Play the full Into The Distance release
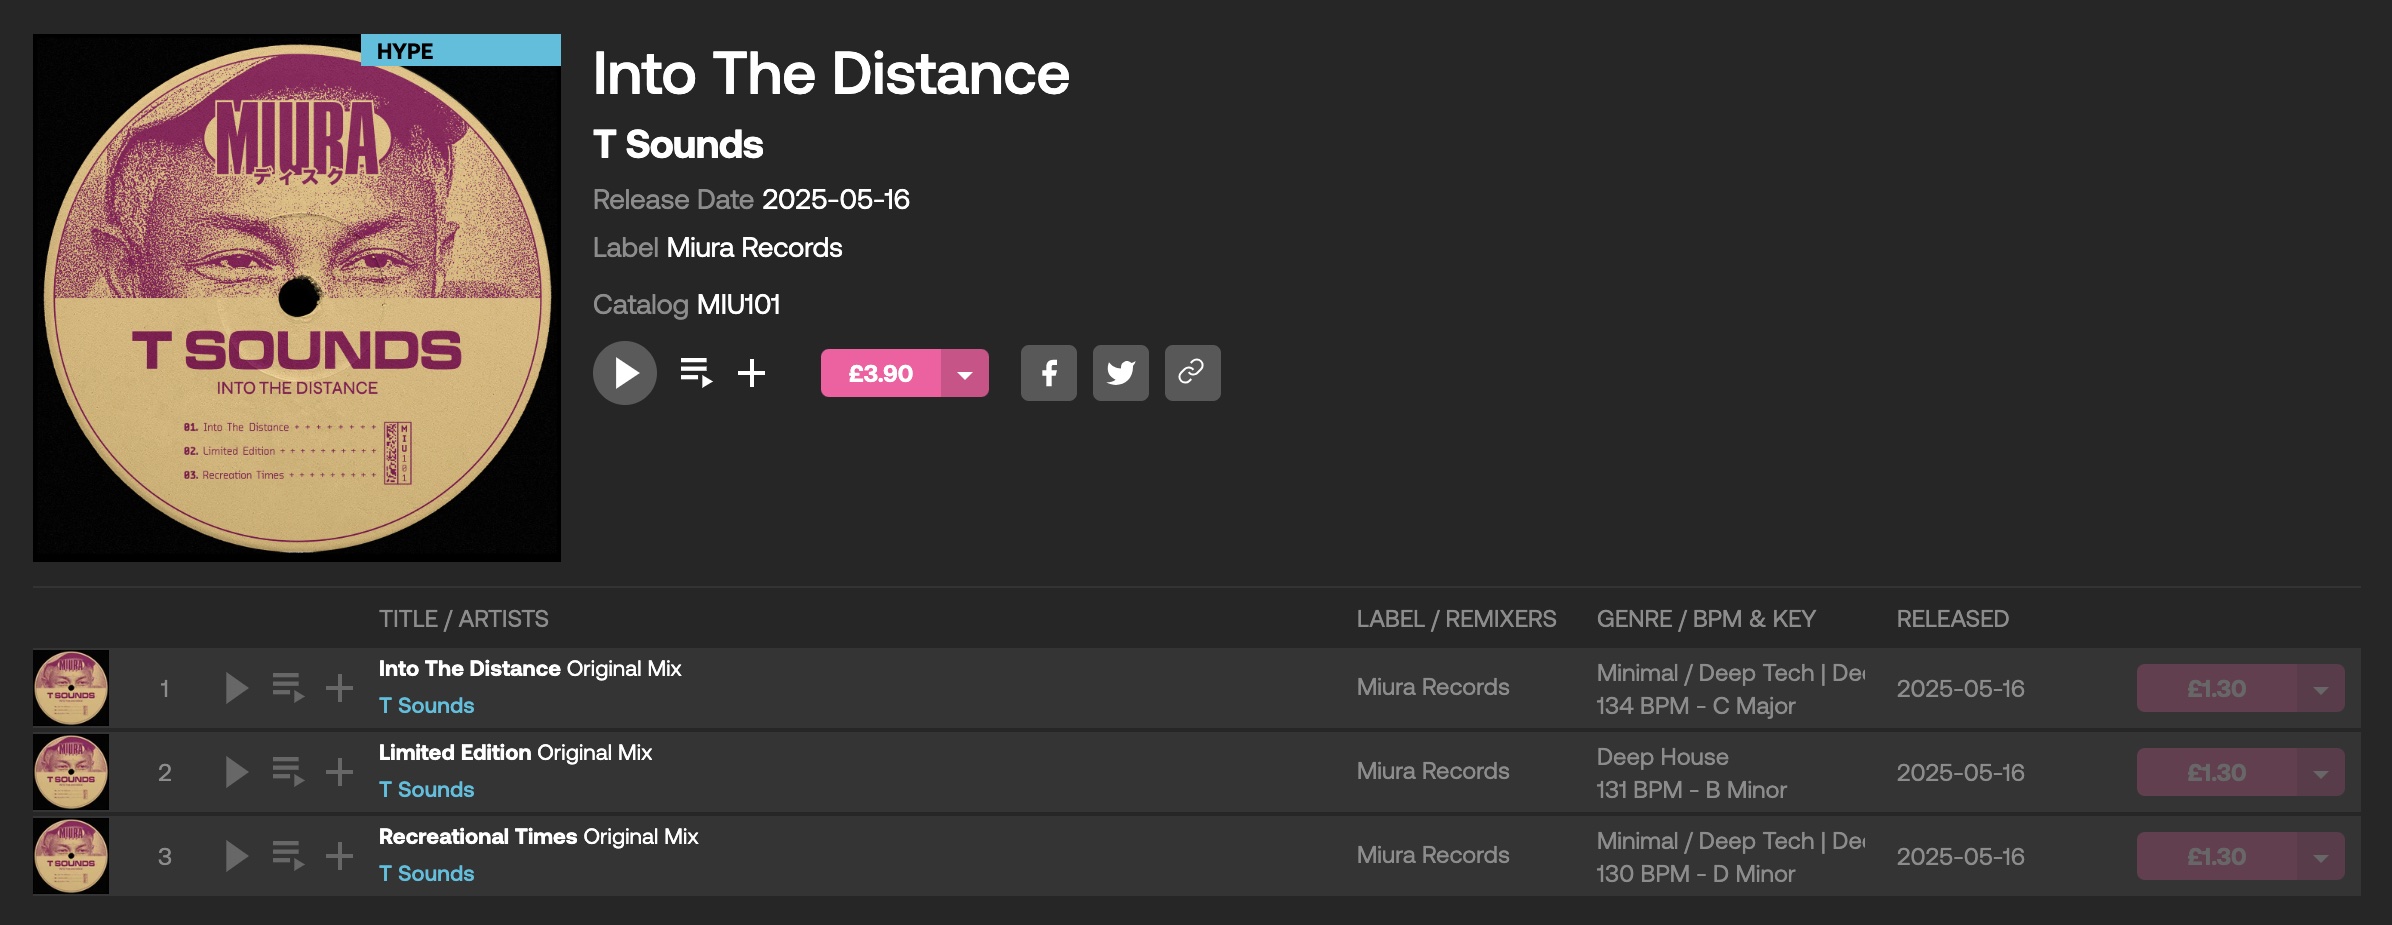The width and height of the screenshot is (2392, 925). coord(625,373)
